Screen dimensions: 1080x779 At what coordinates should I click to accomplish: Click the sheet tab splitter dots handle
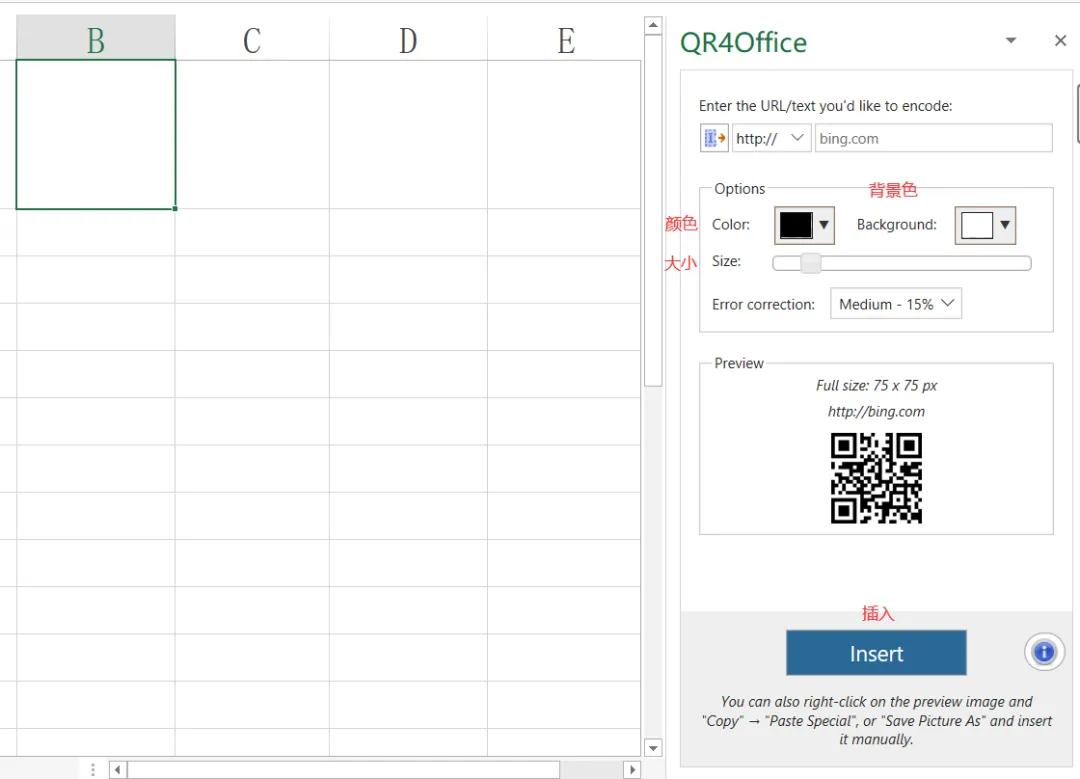(x=93, y=769)
